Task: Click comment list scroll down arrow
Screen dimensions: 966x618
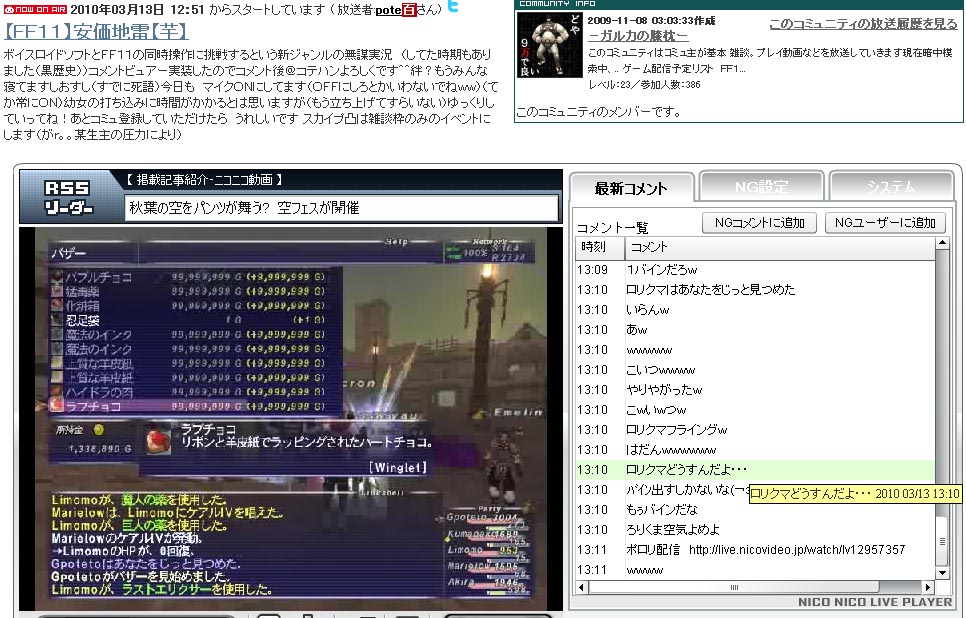Action: coord(942,572)
